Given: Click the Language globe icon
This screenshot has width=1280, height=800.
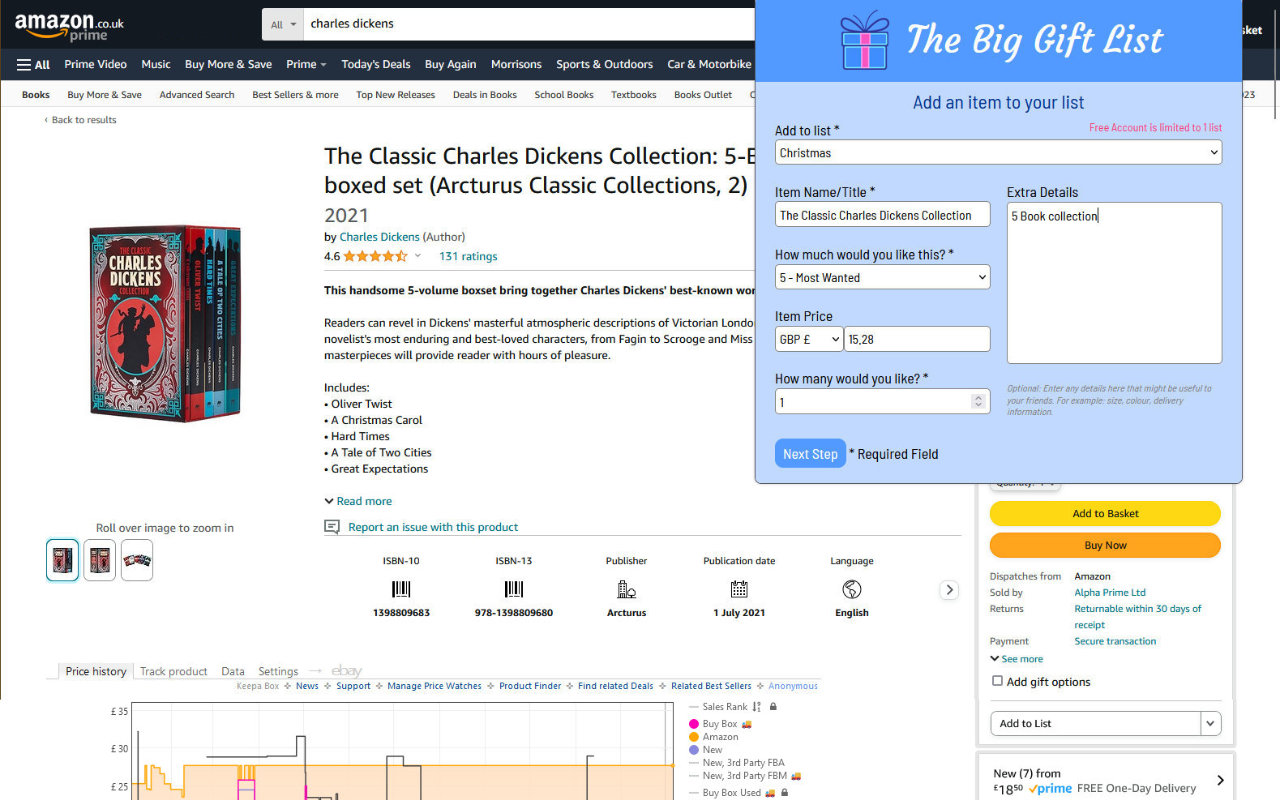Looking at the screenshot, I should point(852,589).
